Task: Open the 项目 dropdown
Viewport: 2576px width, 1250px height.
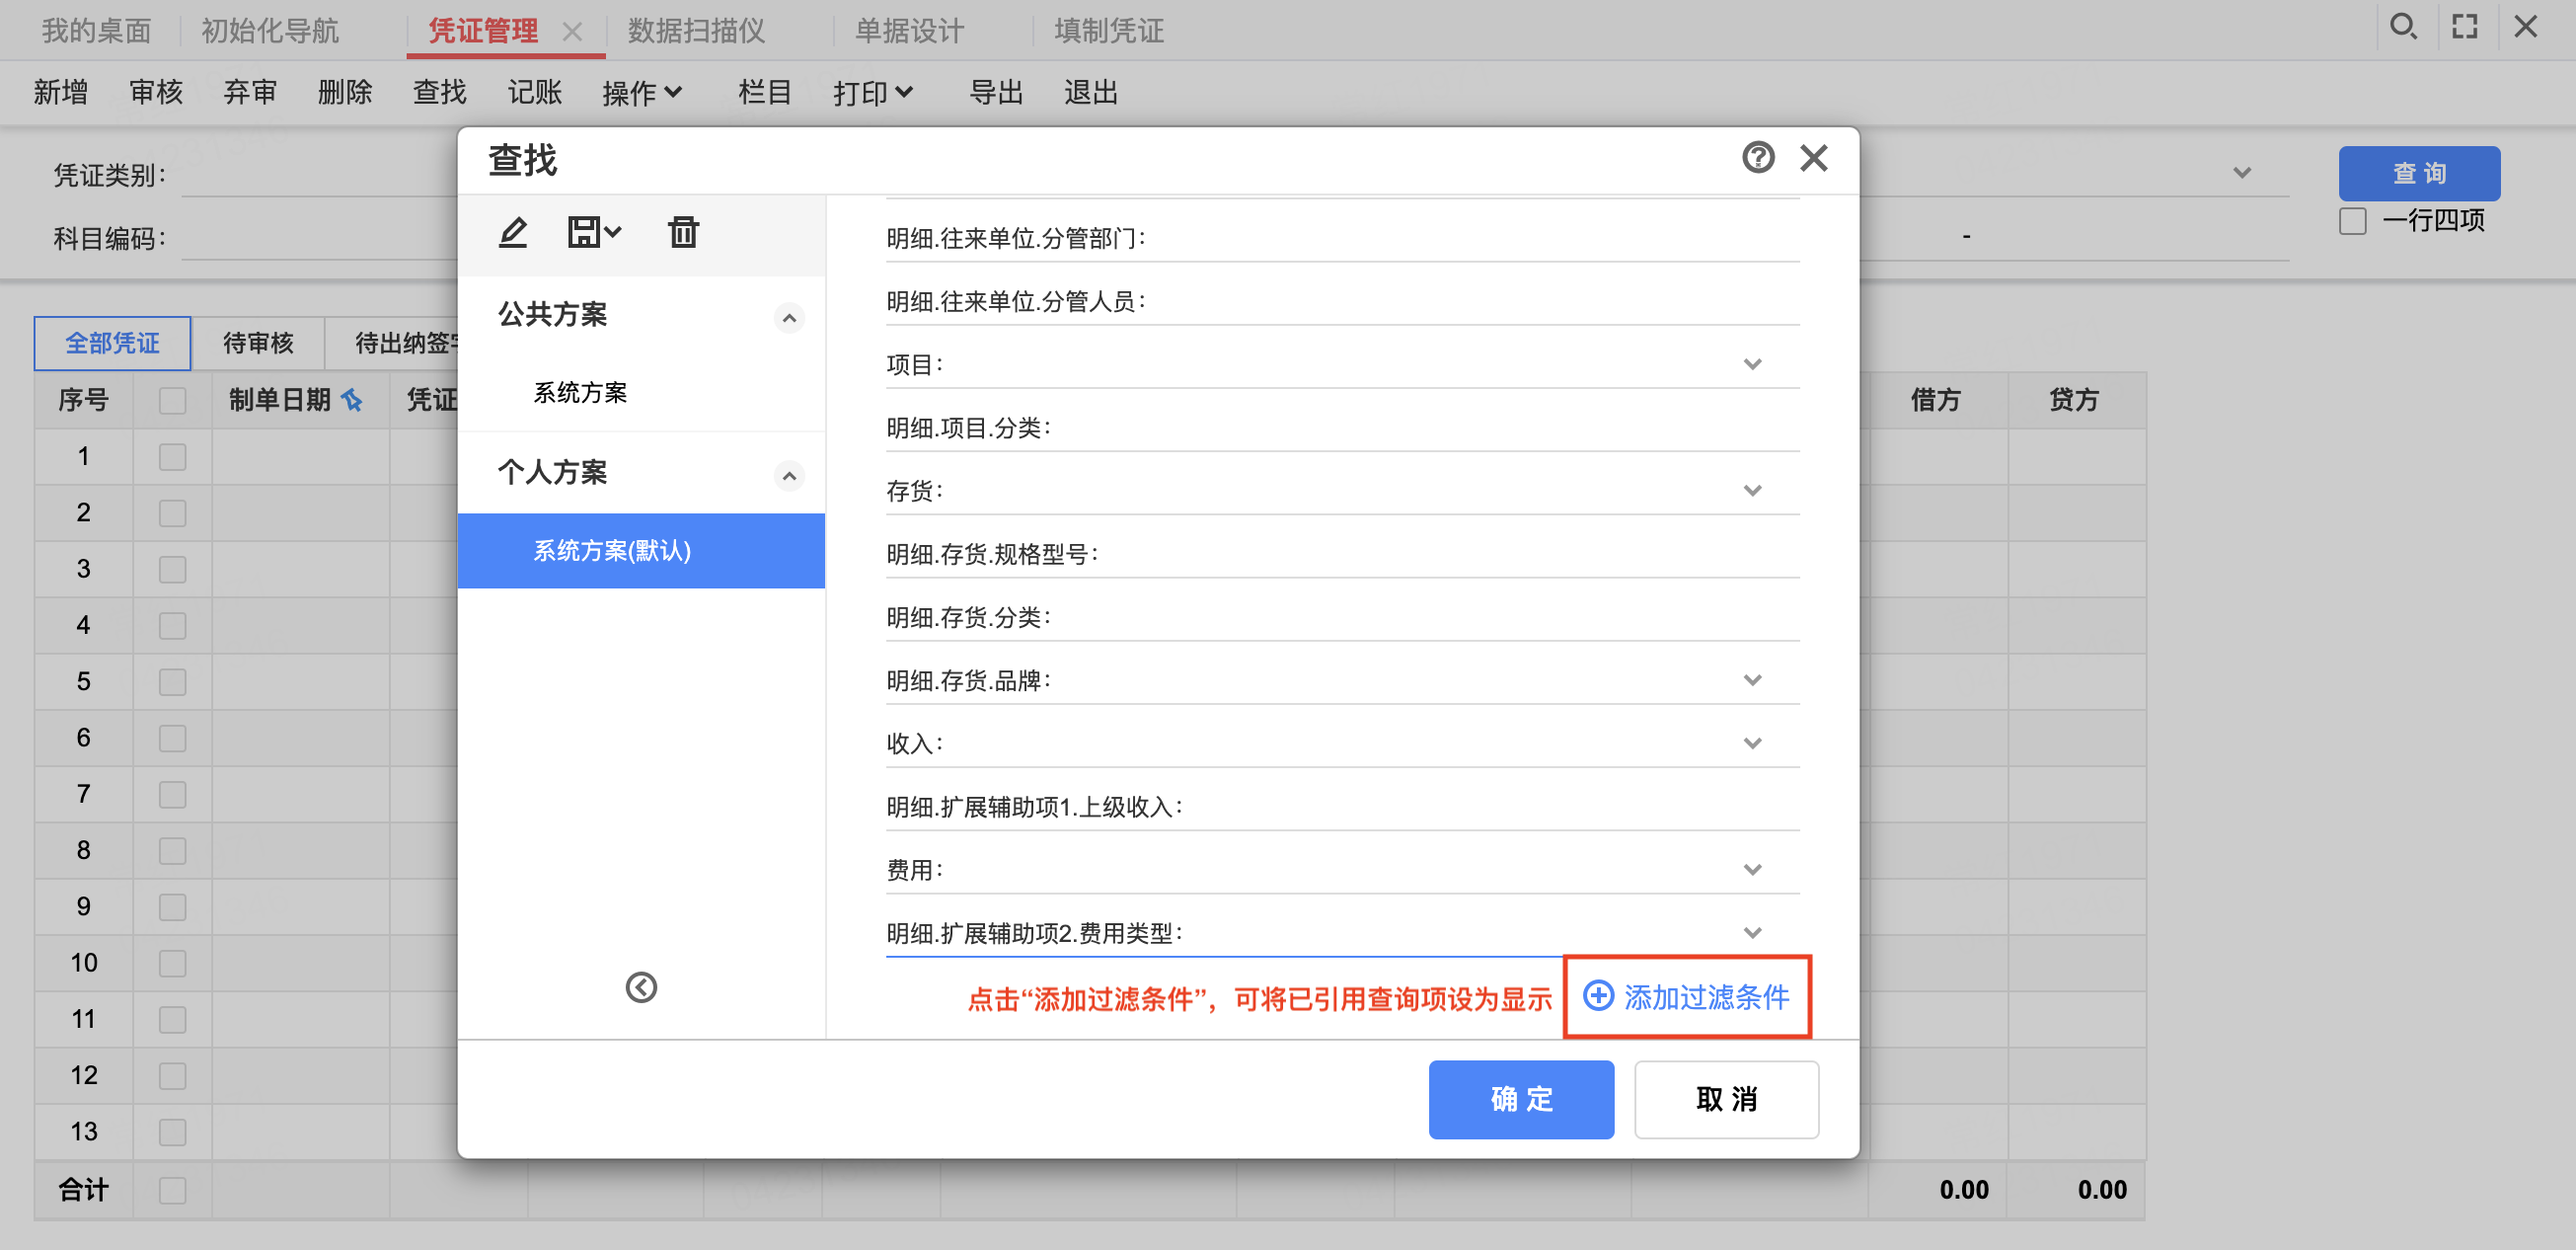Action: pos(1752,365)
